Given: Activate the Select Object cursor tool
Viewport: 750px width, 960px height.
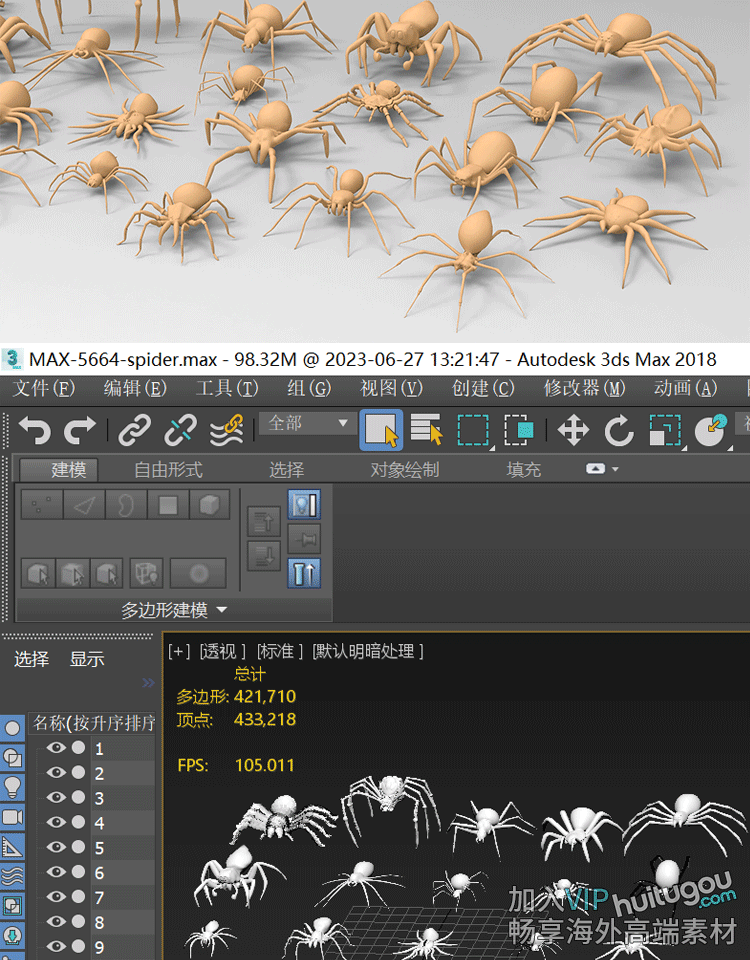Looking at the screenshot, I should [x=381, y=431].
